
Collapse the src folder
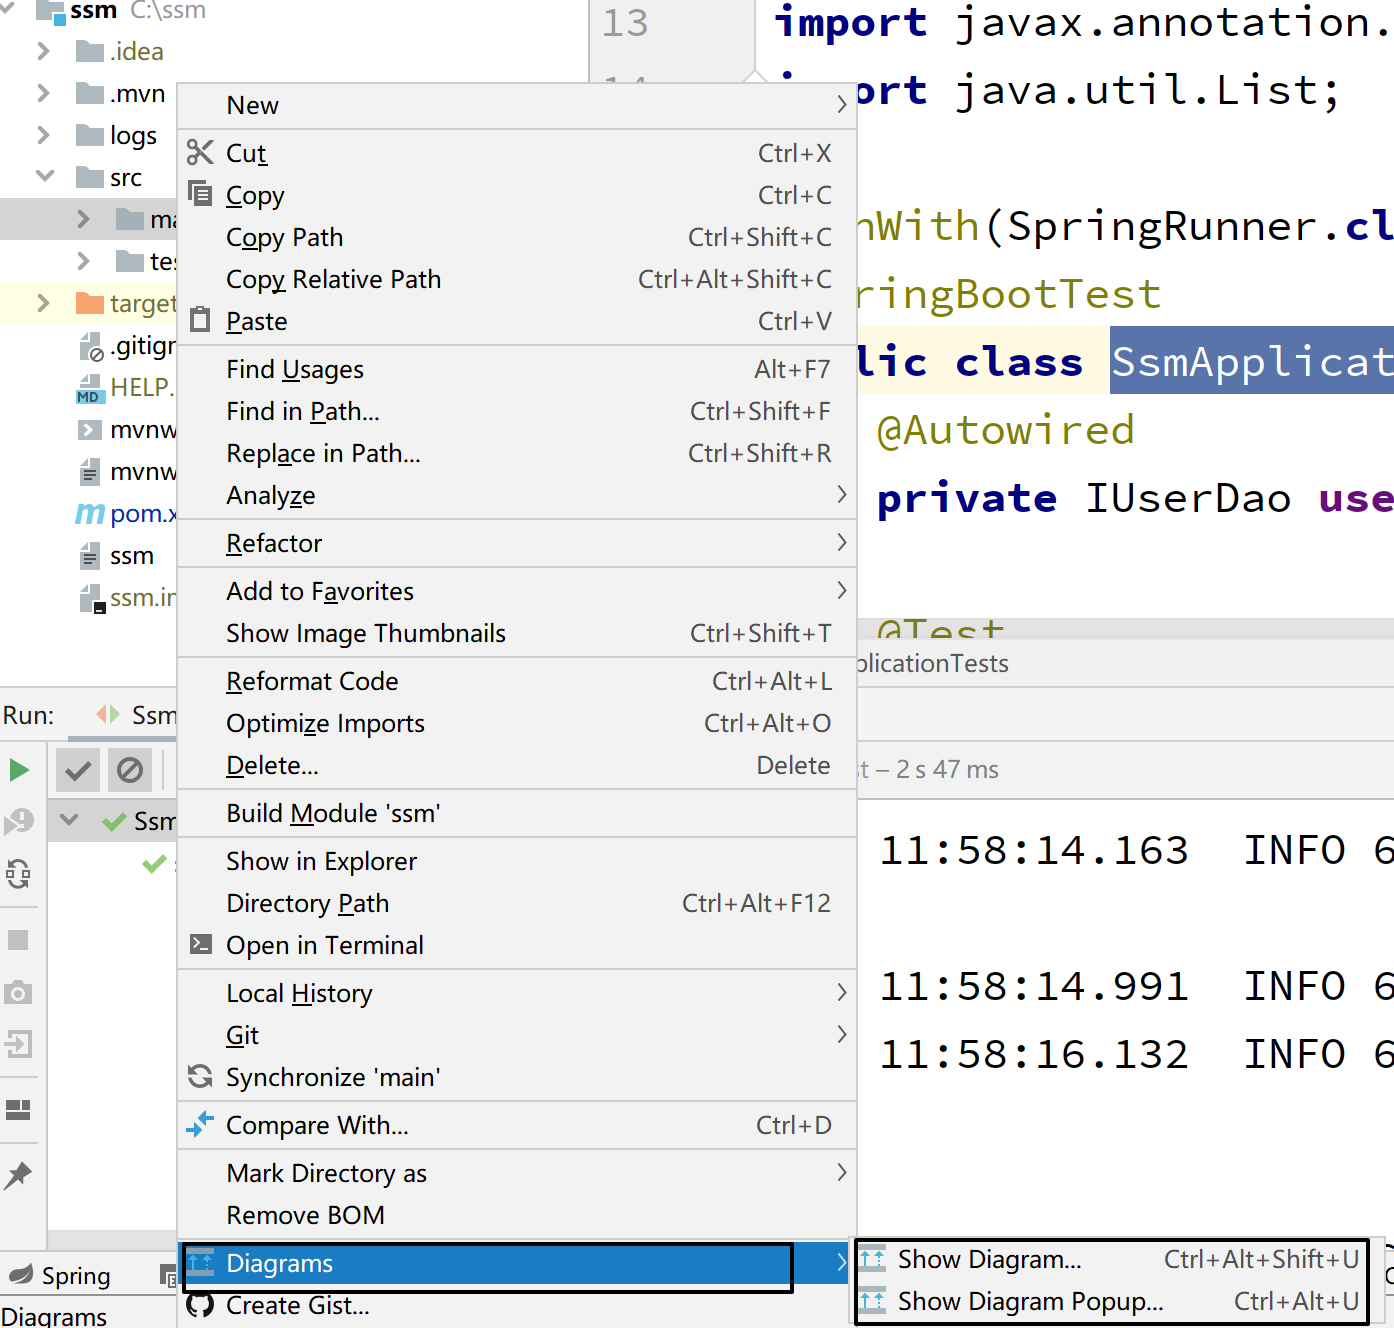click(45, 175)
